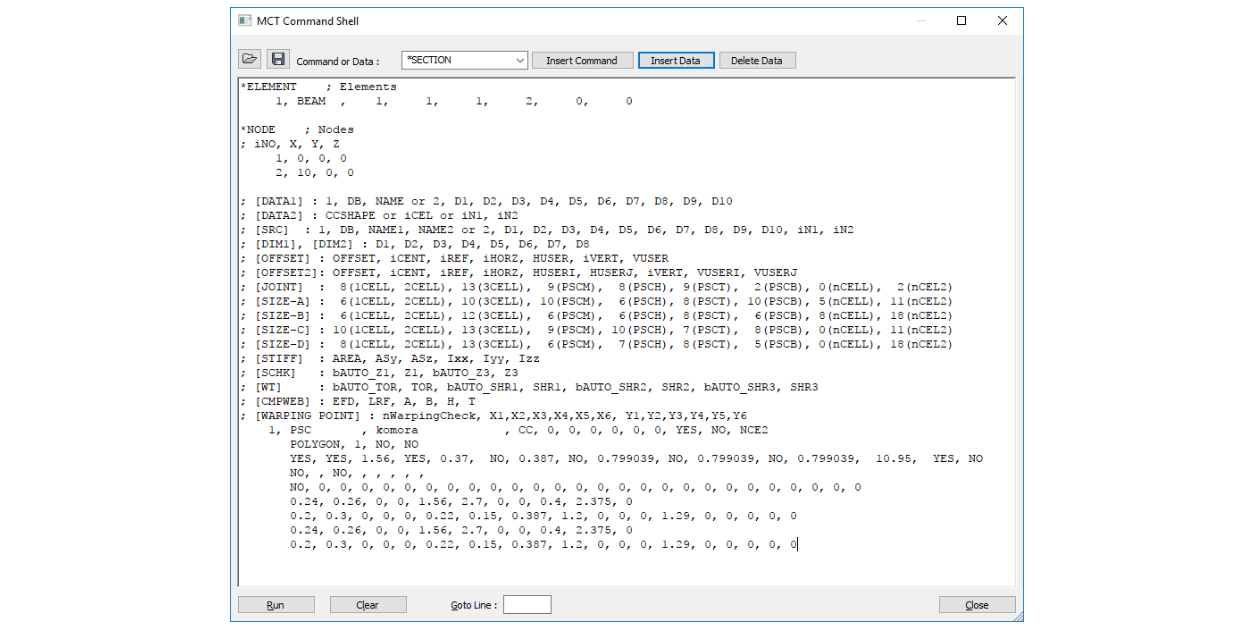The height and width of the screenshot is (630, 1260).
Task: Select the *SECTION combo box field
Action: pos(457,61)
